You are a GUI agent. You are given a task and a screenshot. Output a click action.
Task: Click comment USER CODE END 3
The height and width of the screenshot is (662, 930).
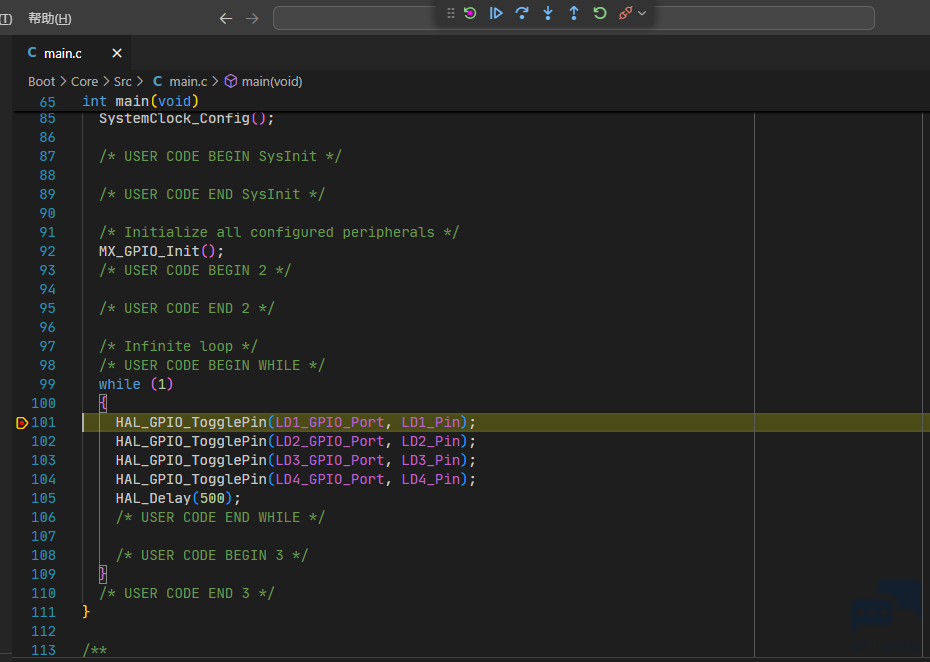(x=187, y=593)
